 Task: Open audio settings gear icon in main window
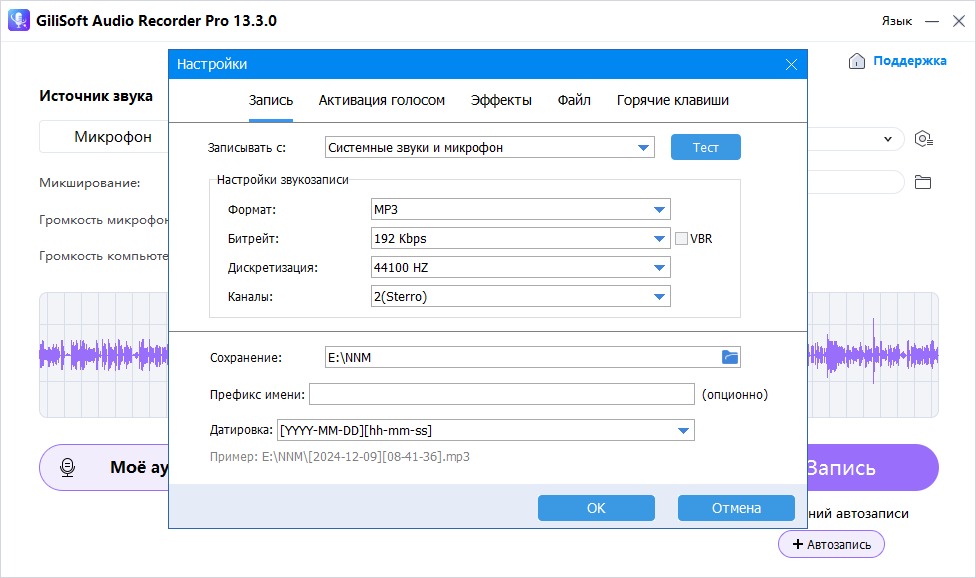pyautogui.click(x=923, y=139)
